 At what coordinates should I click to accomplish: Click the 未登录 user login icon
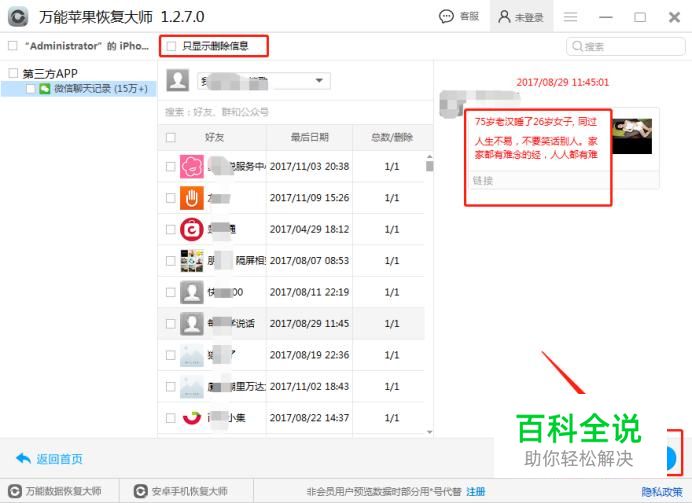[504, 17]
